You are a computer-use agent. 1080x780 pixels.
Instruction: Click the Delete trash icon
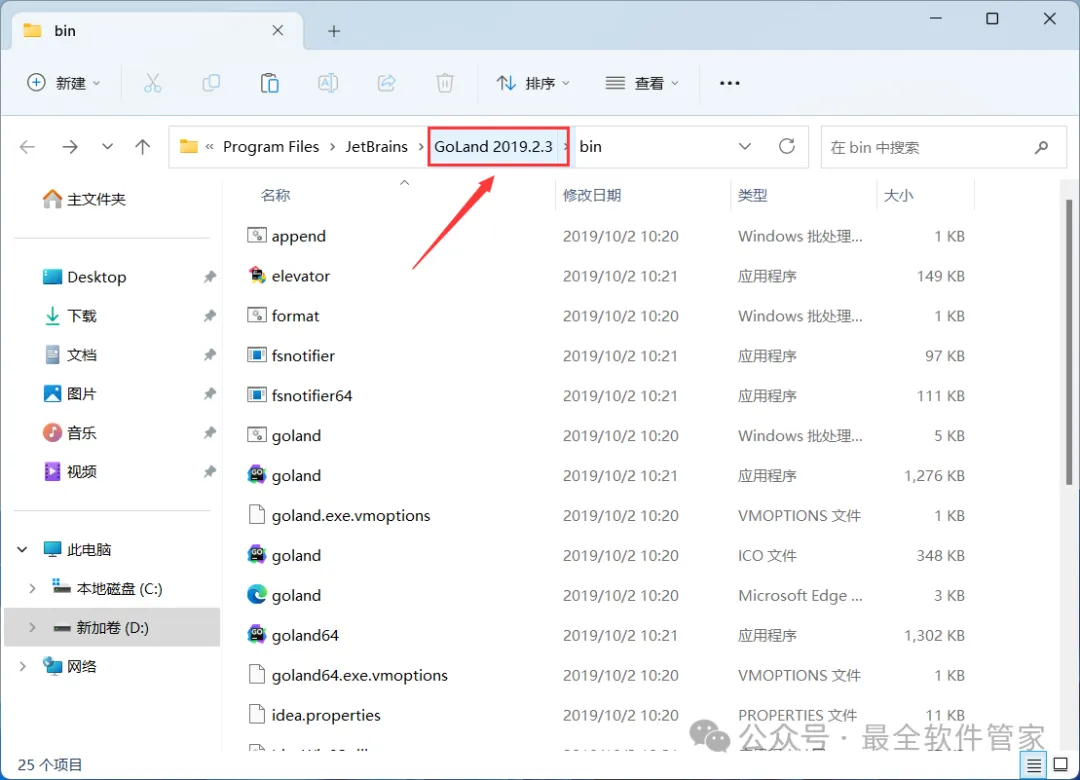tap(445, 83)
